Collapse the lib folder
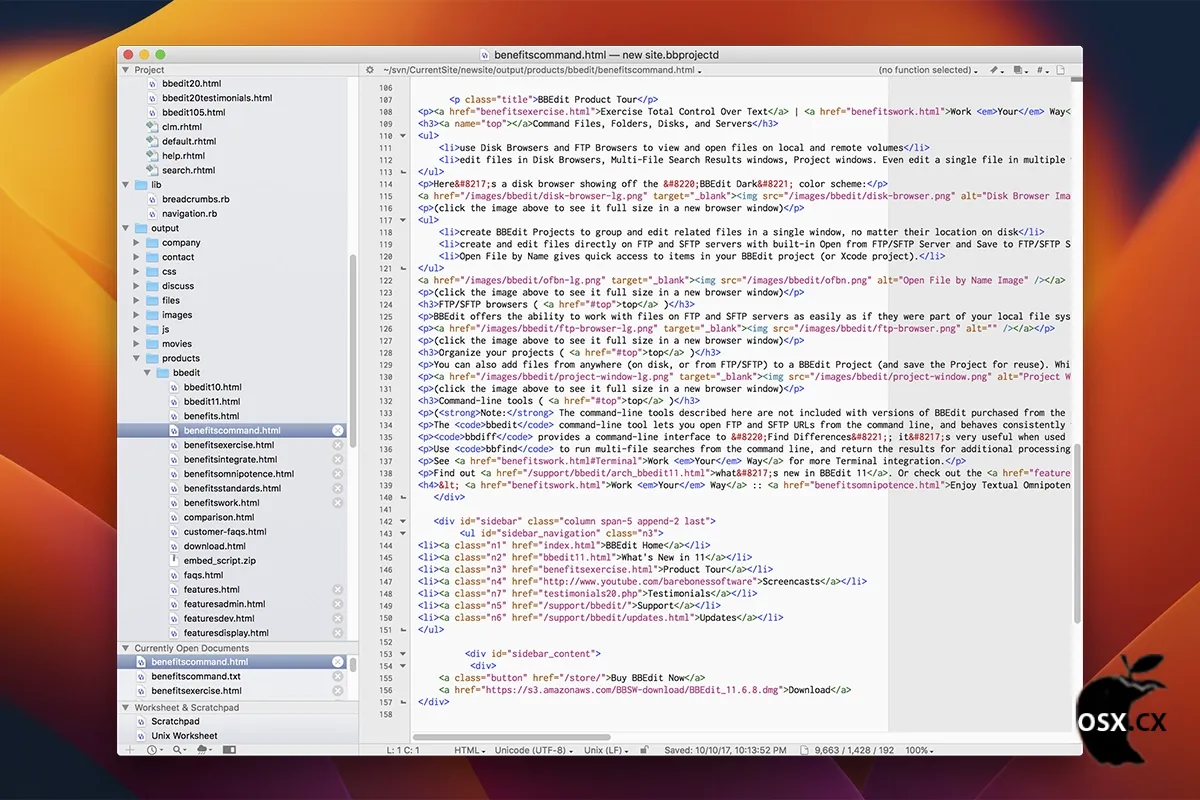1200x800 pixels. pos(126,185)
